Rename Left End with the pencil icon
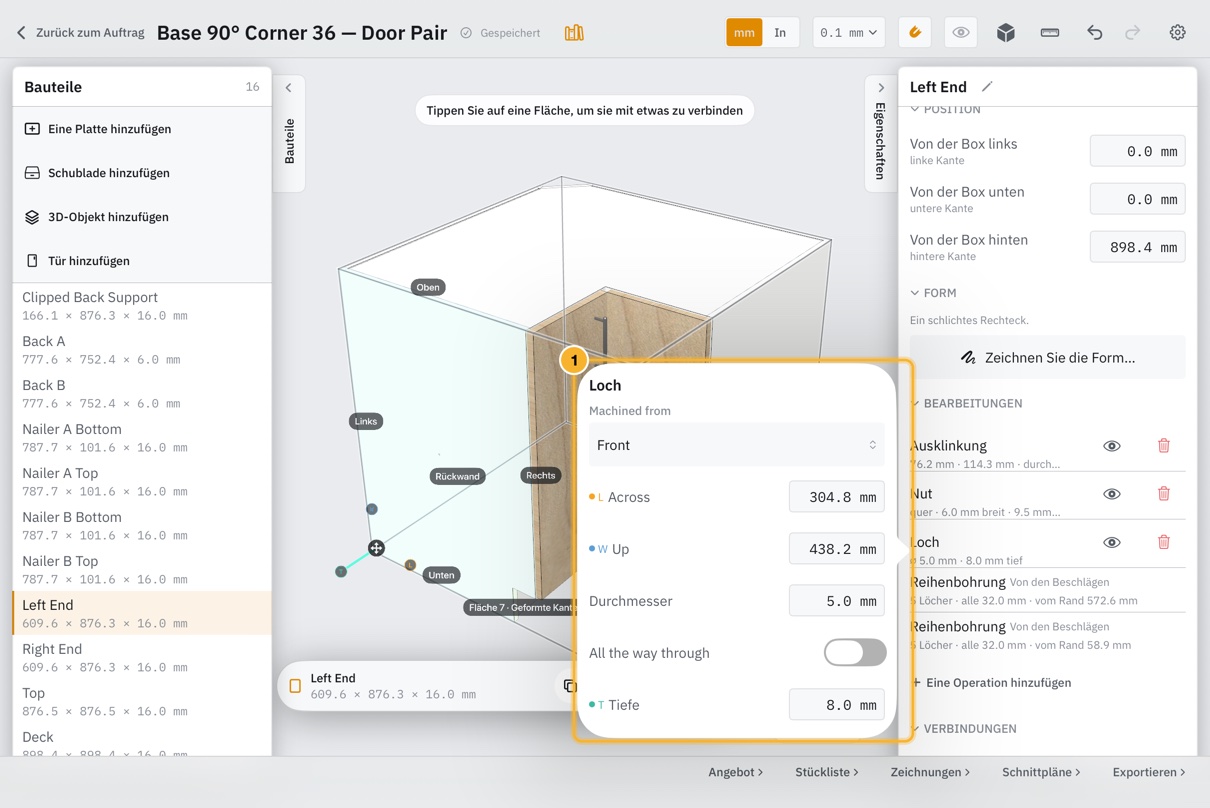Image resolution: width=1210 pixels, height=808 pixels. 987,87
